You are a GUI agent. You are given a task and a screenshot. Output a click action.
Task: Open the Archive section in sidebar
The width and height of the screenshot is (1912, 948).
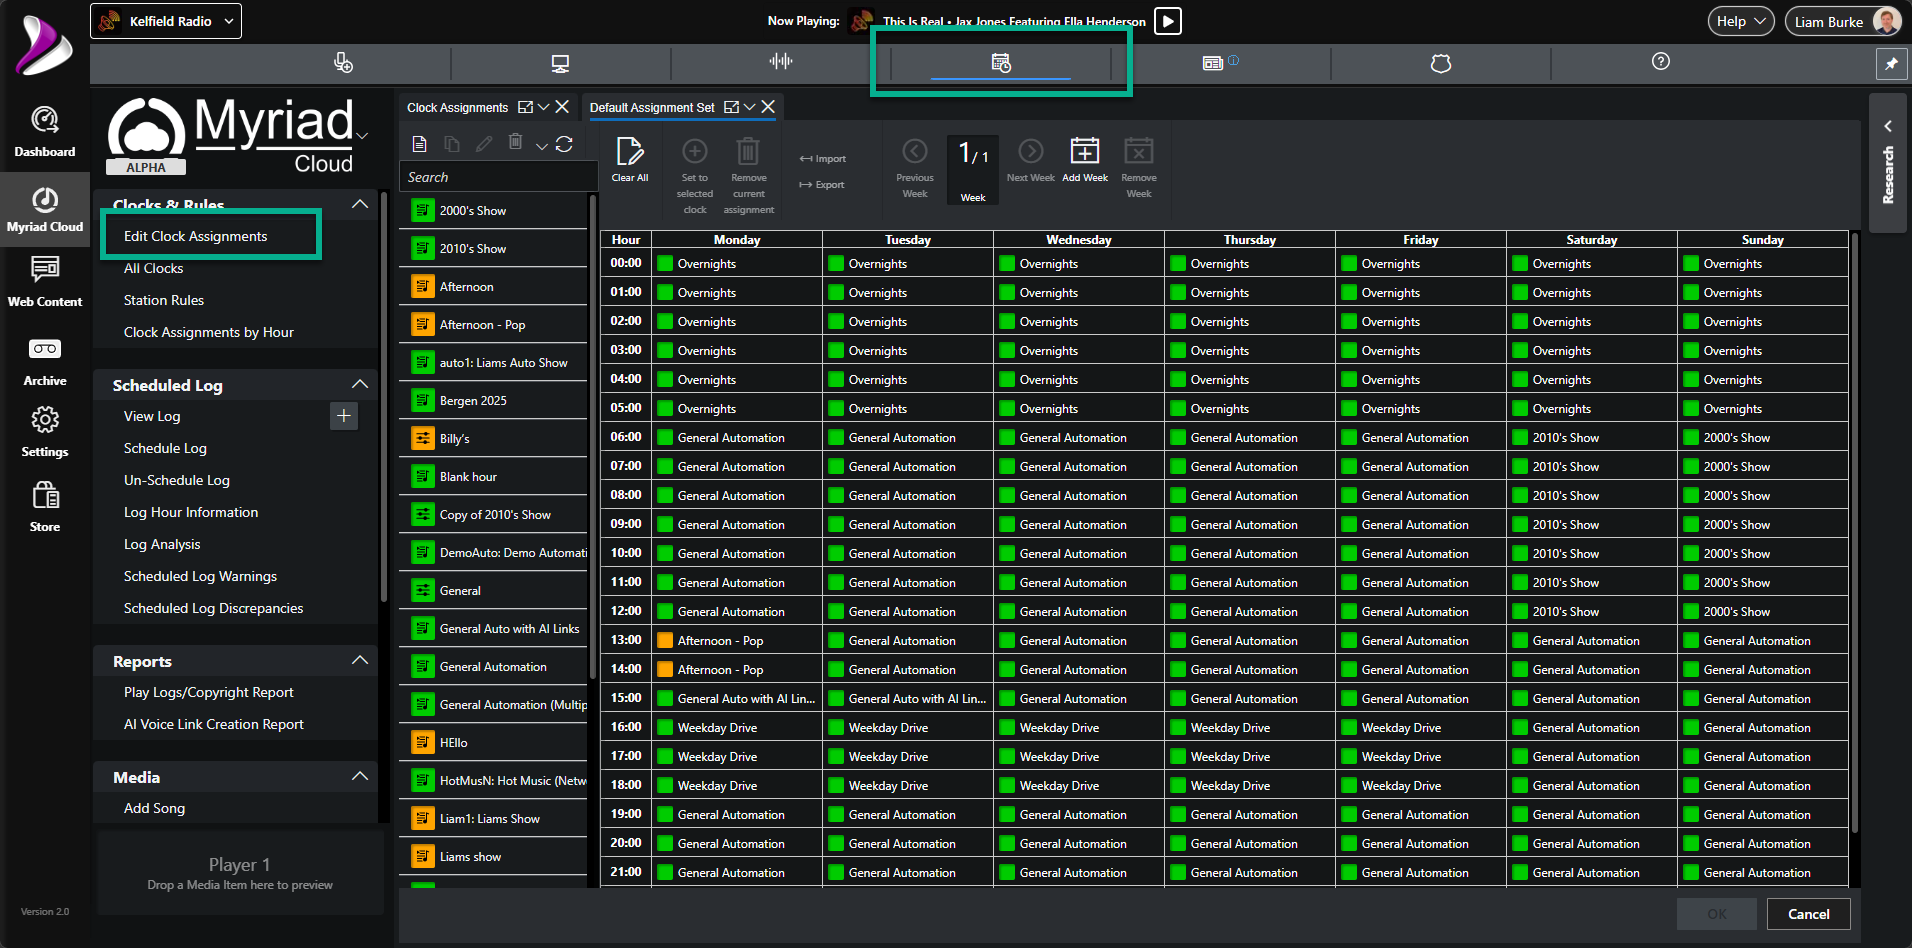click(x=44, y=362)
